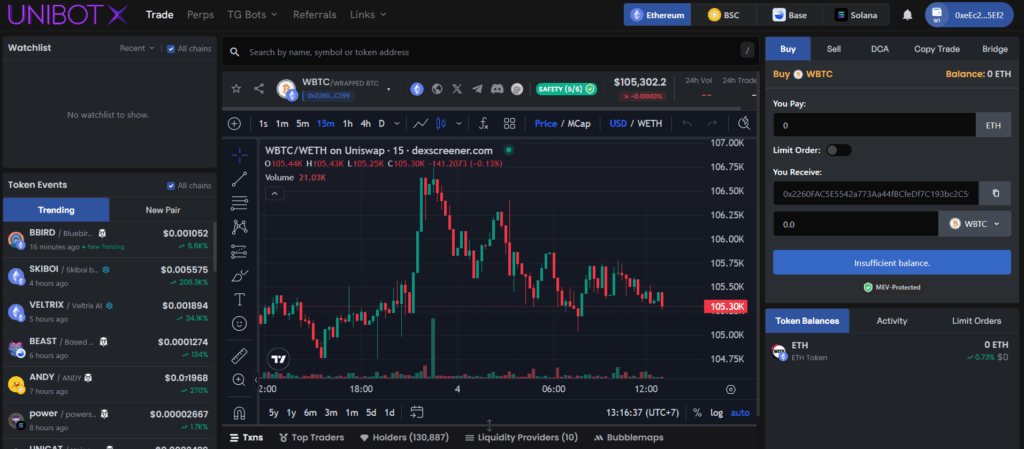Go to the Perps page
1024x449 pixels.
tap(200, 14)
